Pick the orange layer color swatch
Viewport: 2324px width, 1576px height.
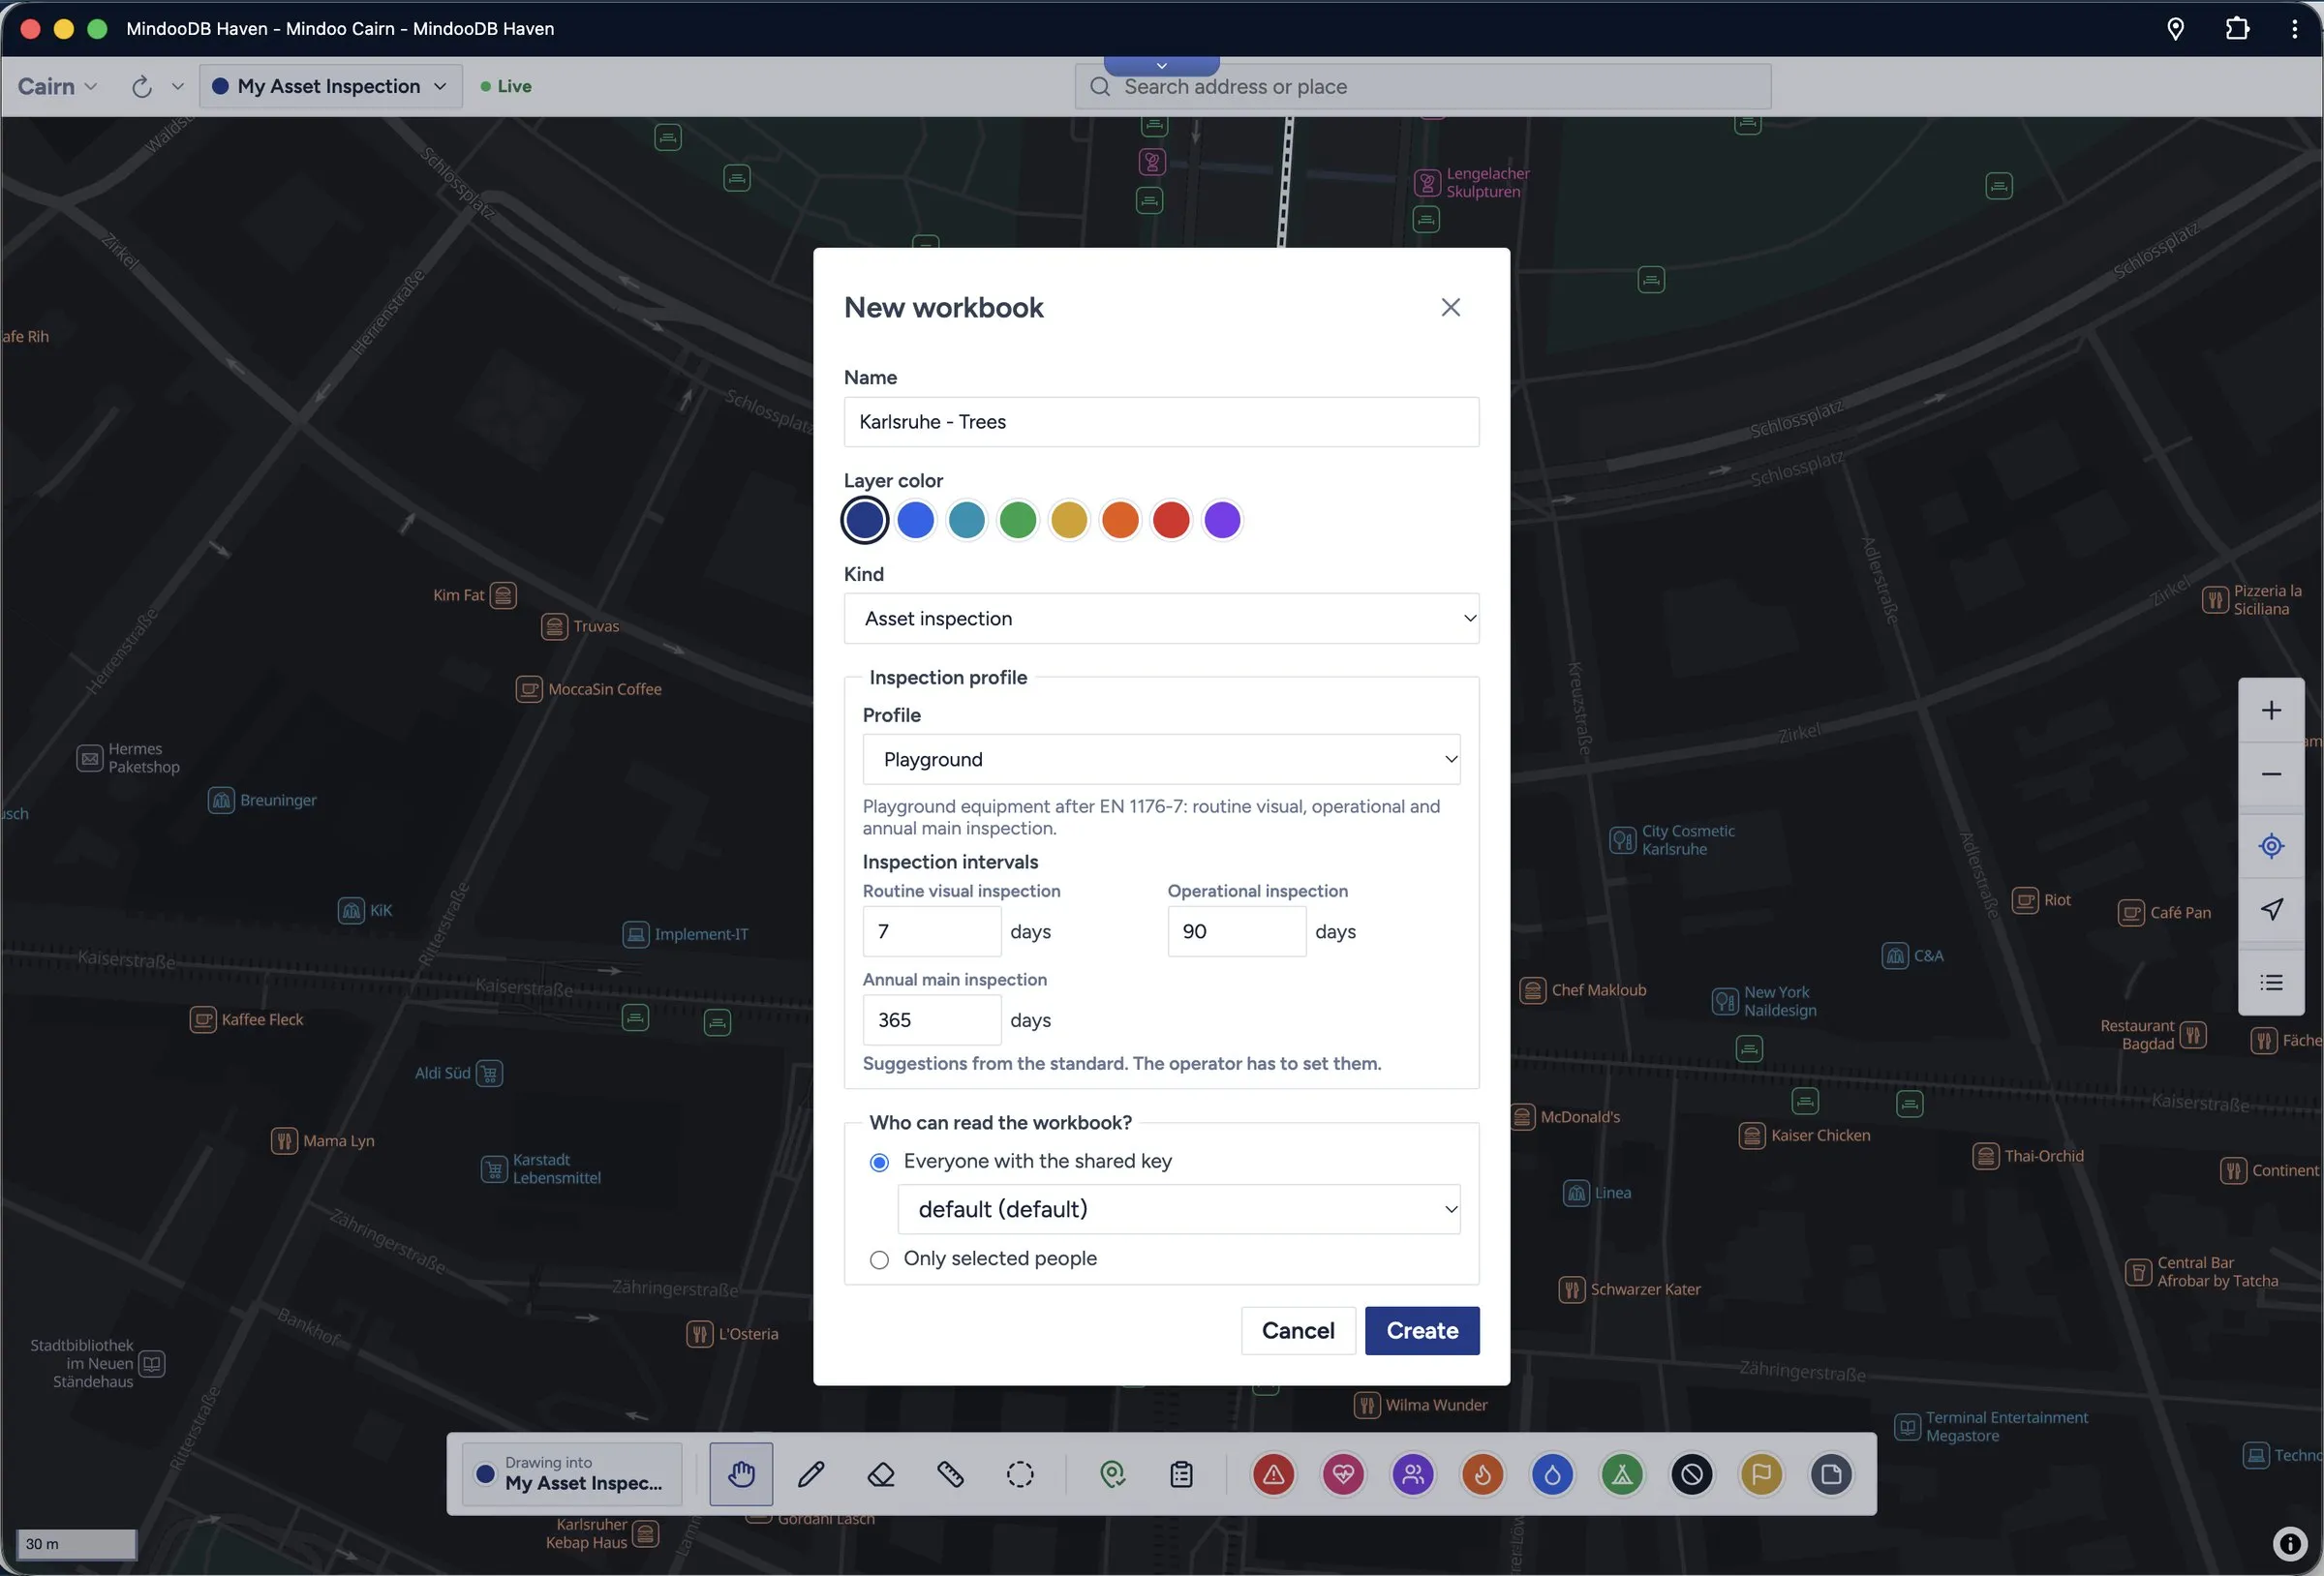[x=1120, y=520]
